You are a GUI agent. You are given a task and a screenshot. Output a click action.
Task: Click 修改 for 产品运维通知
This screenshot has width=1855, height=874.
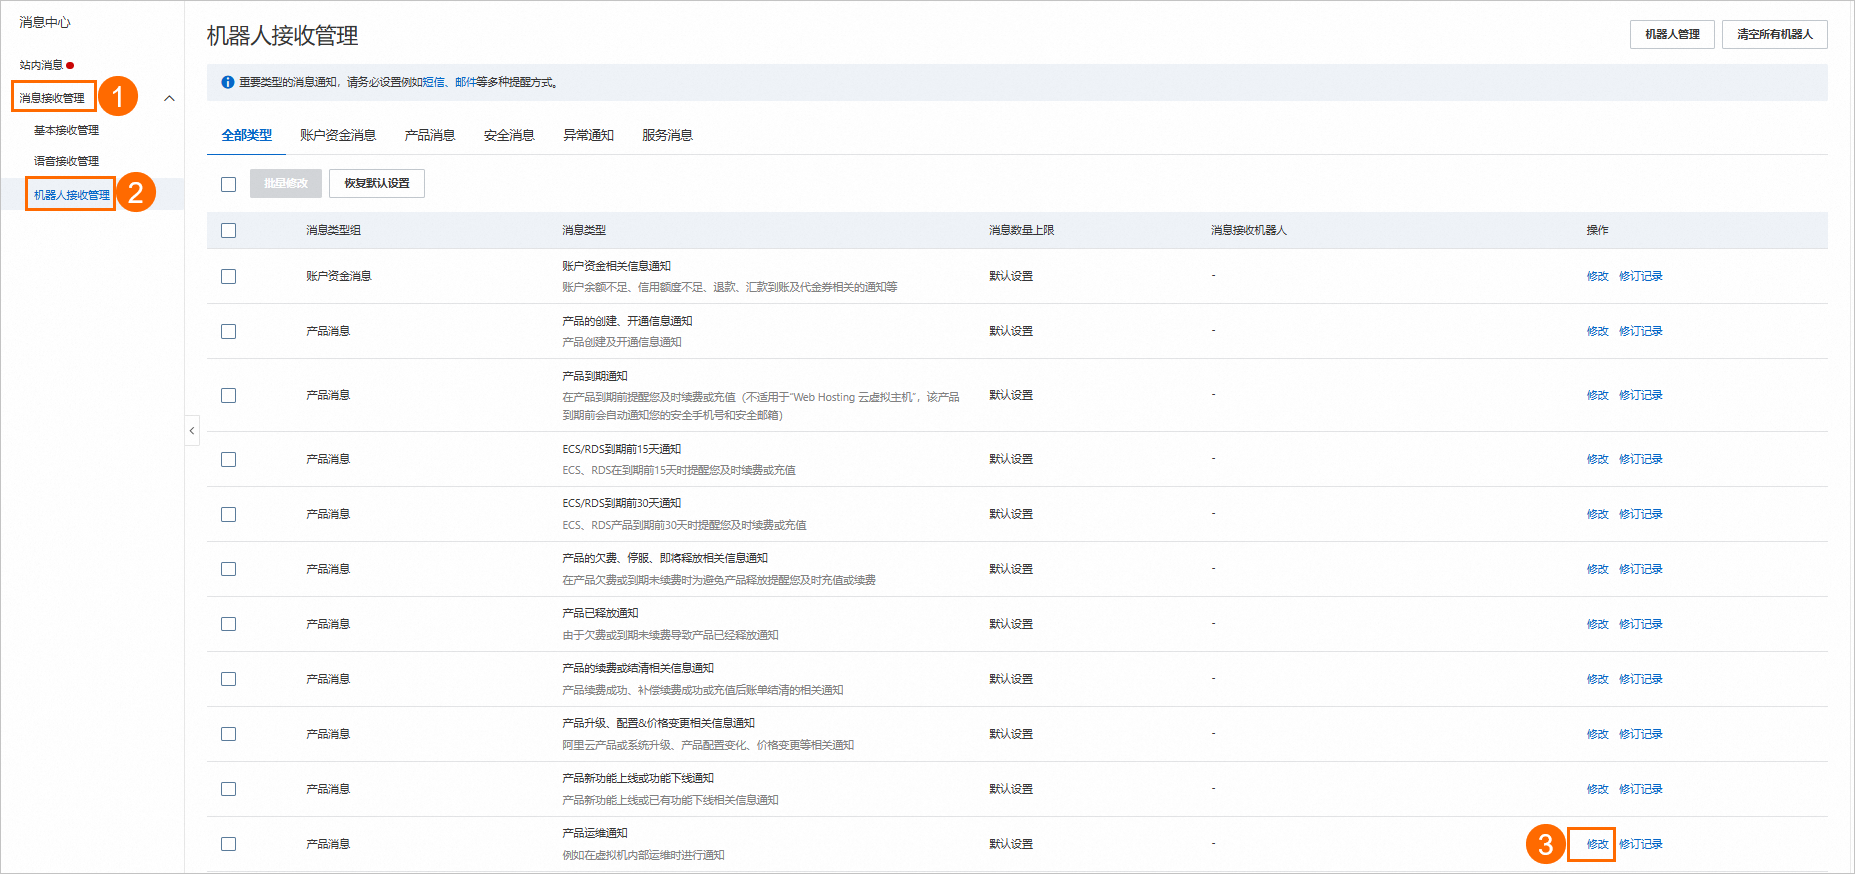[1597, 844]
